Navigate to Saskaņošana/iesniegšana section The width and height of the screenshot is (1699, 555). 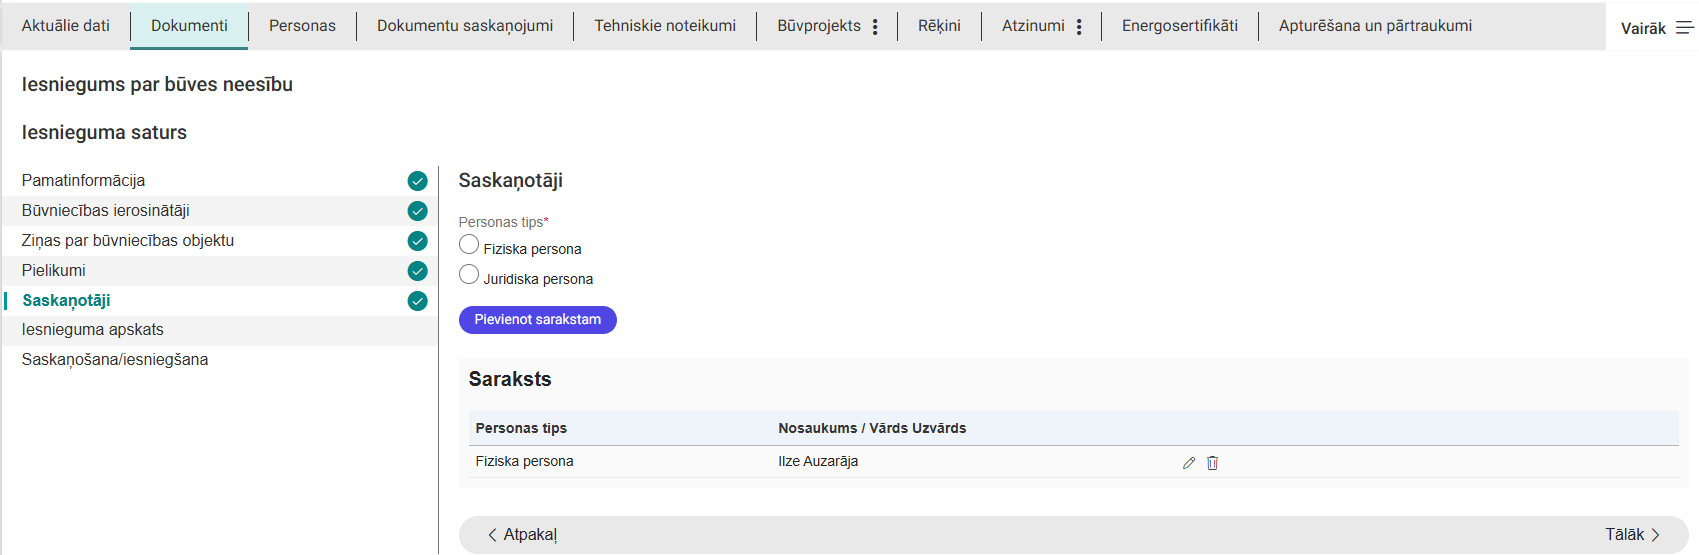pyautogui.click(x=115, y=360)
